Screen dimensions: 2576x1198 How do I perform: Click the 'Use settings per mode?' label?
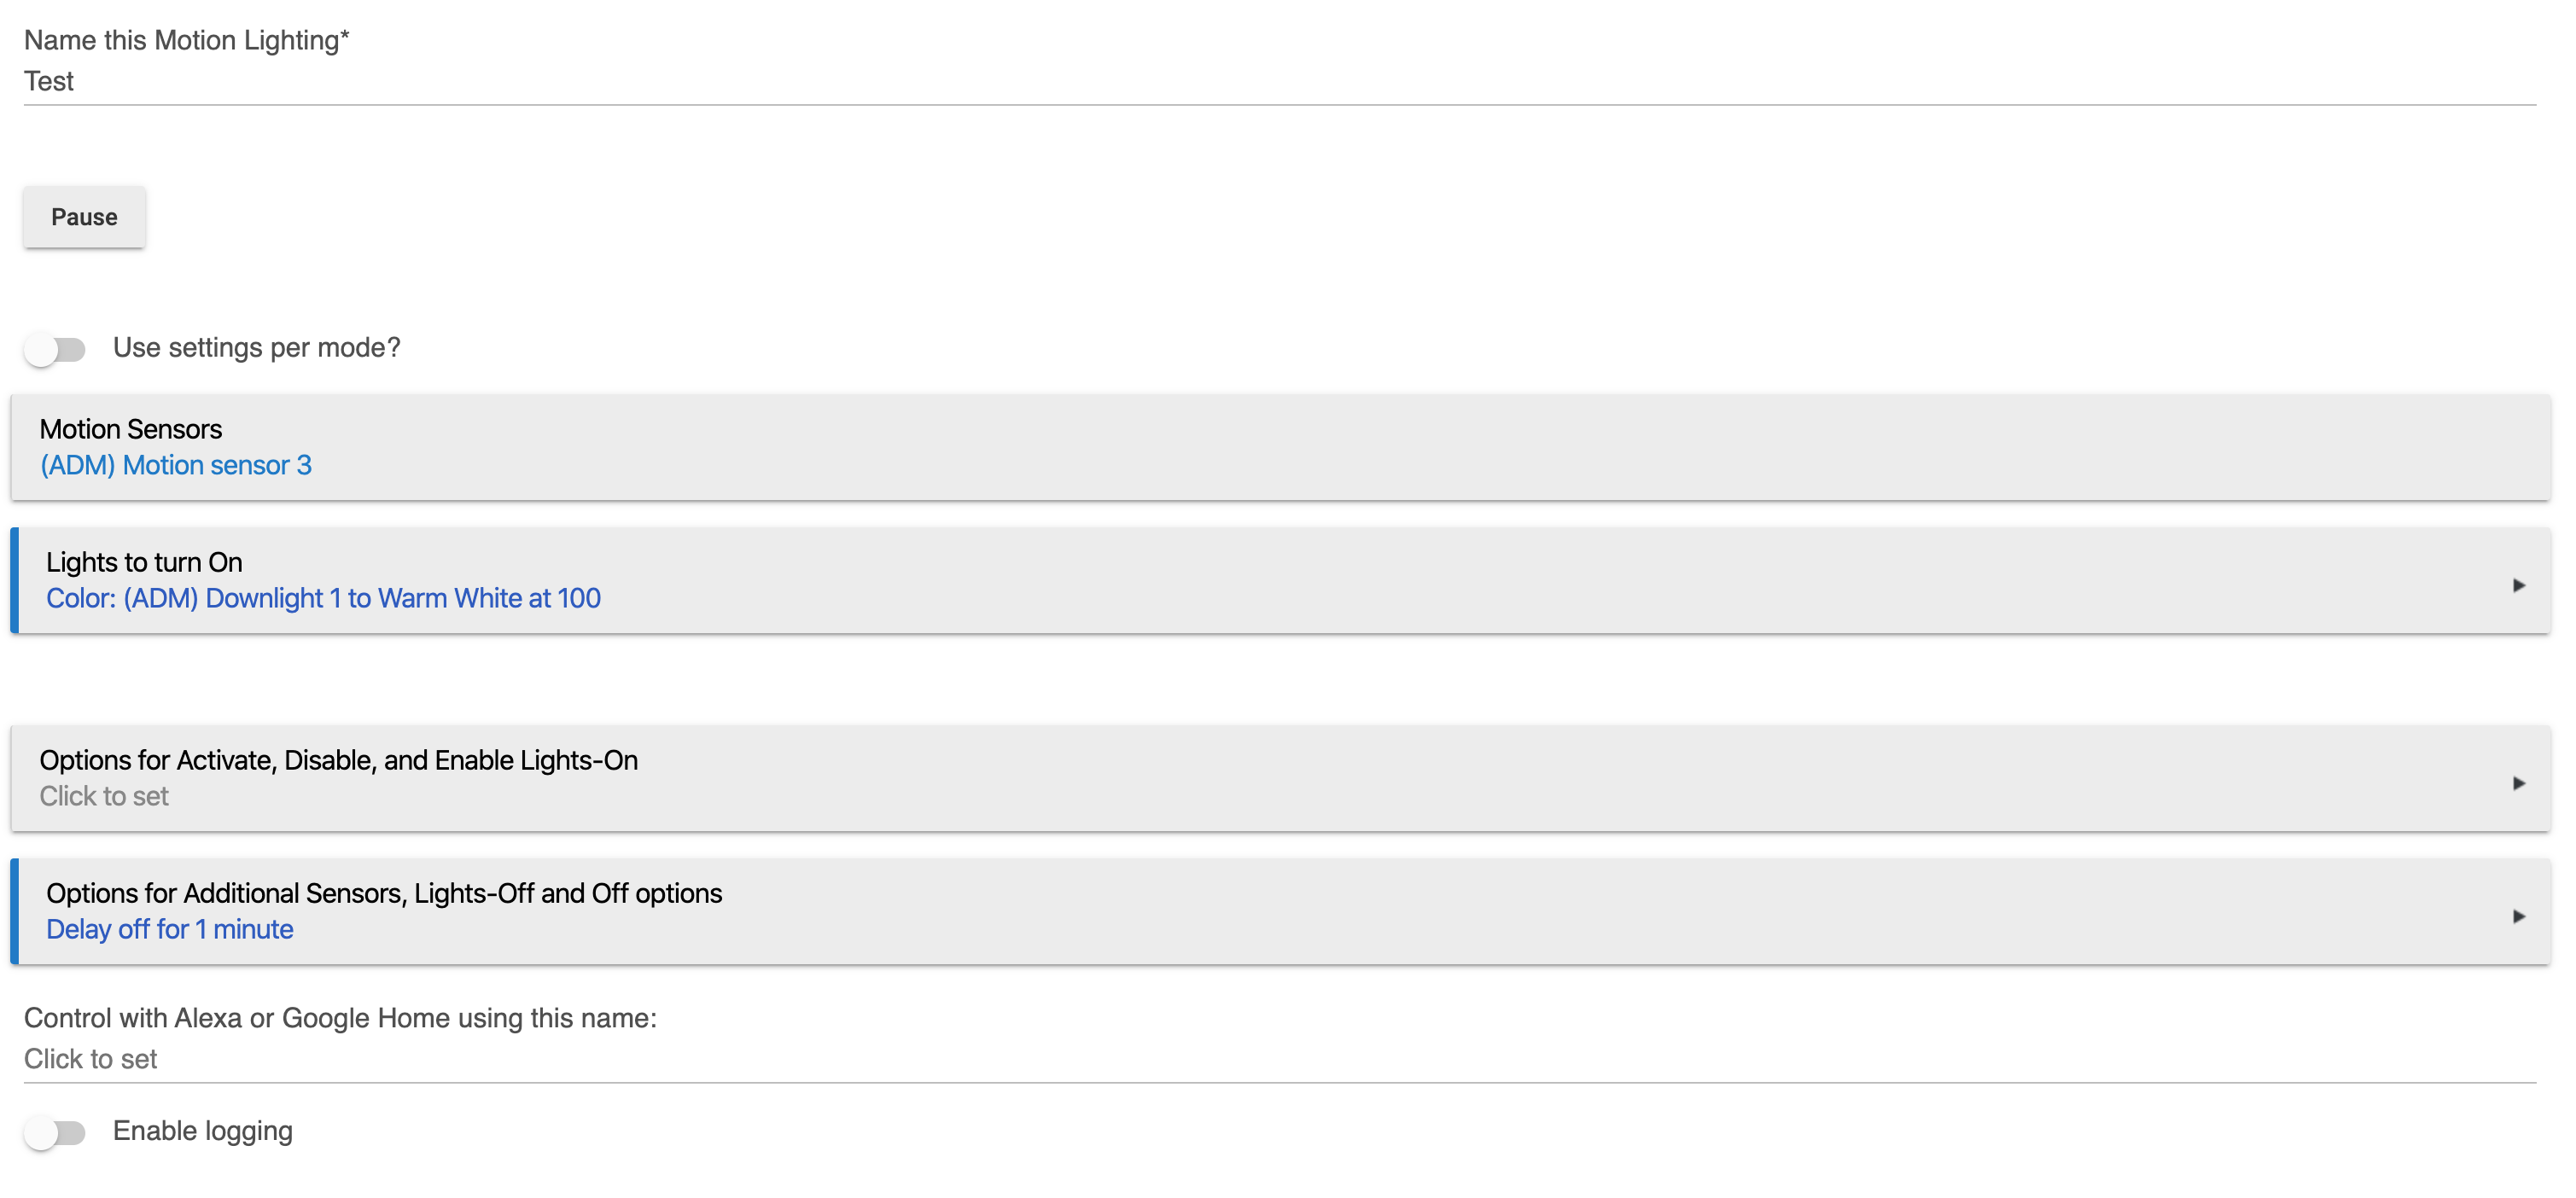(x=256, y=348)
